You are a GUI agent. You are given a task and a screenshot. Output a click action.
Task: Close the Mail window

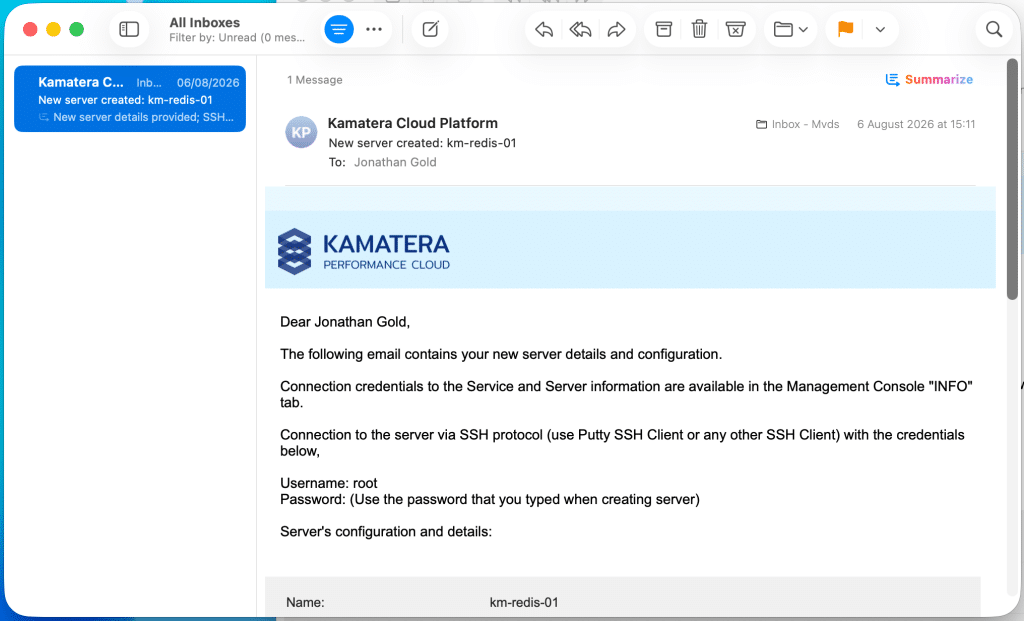click(x=30, y=29)
